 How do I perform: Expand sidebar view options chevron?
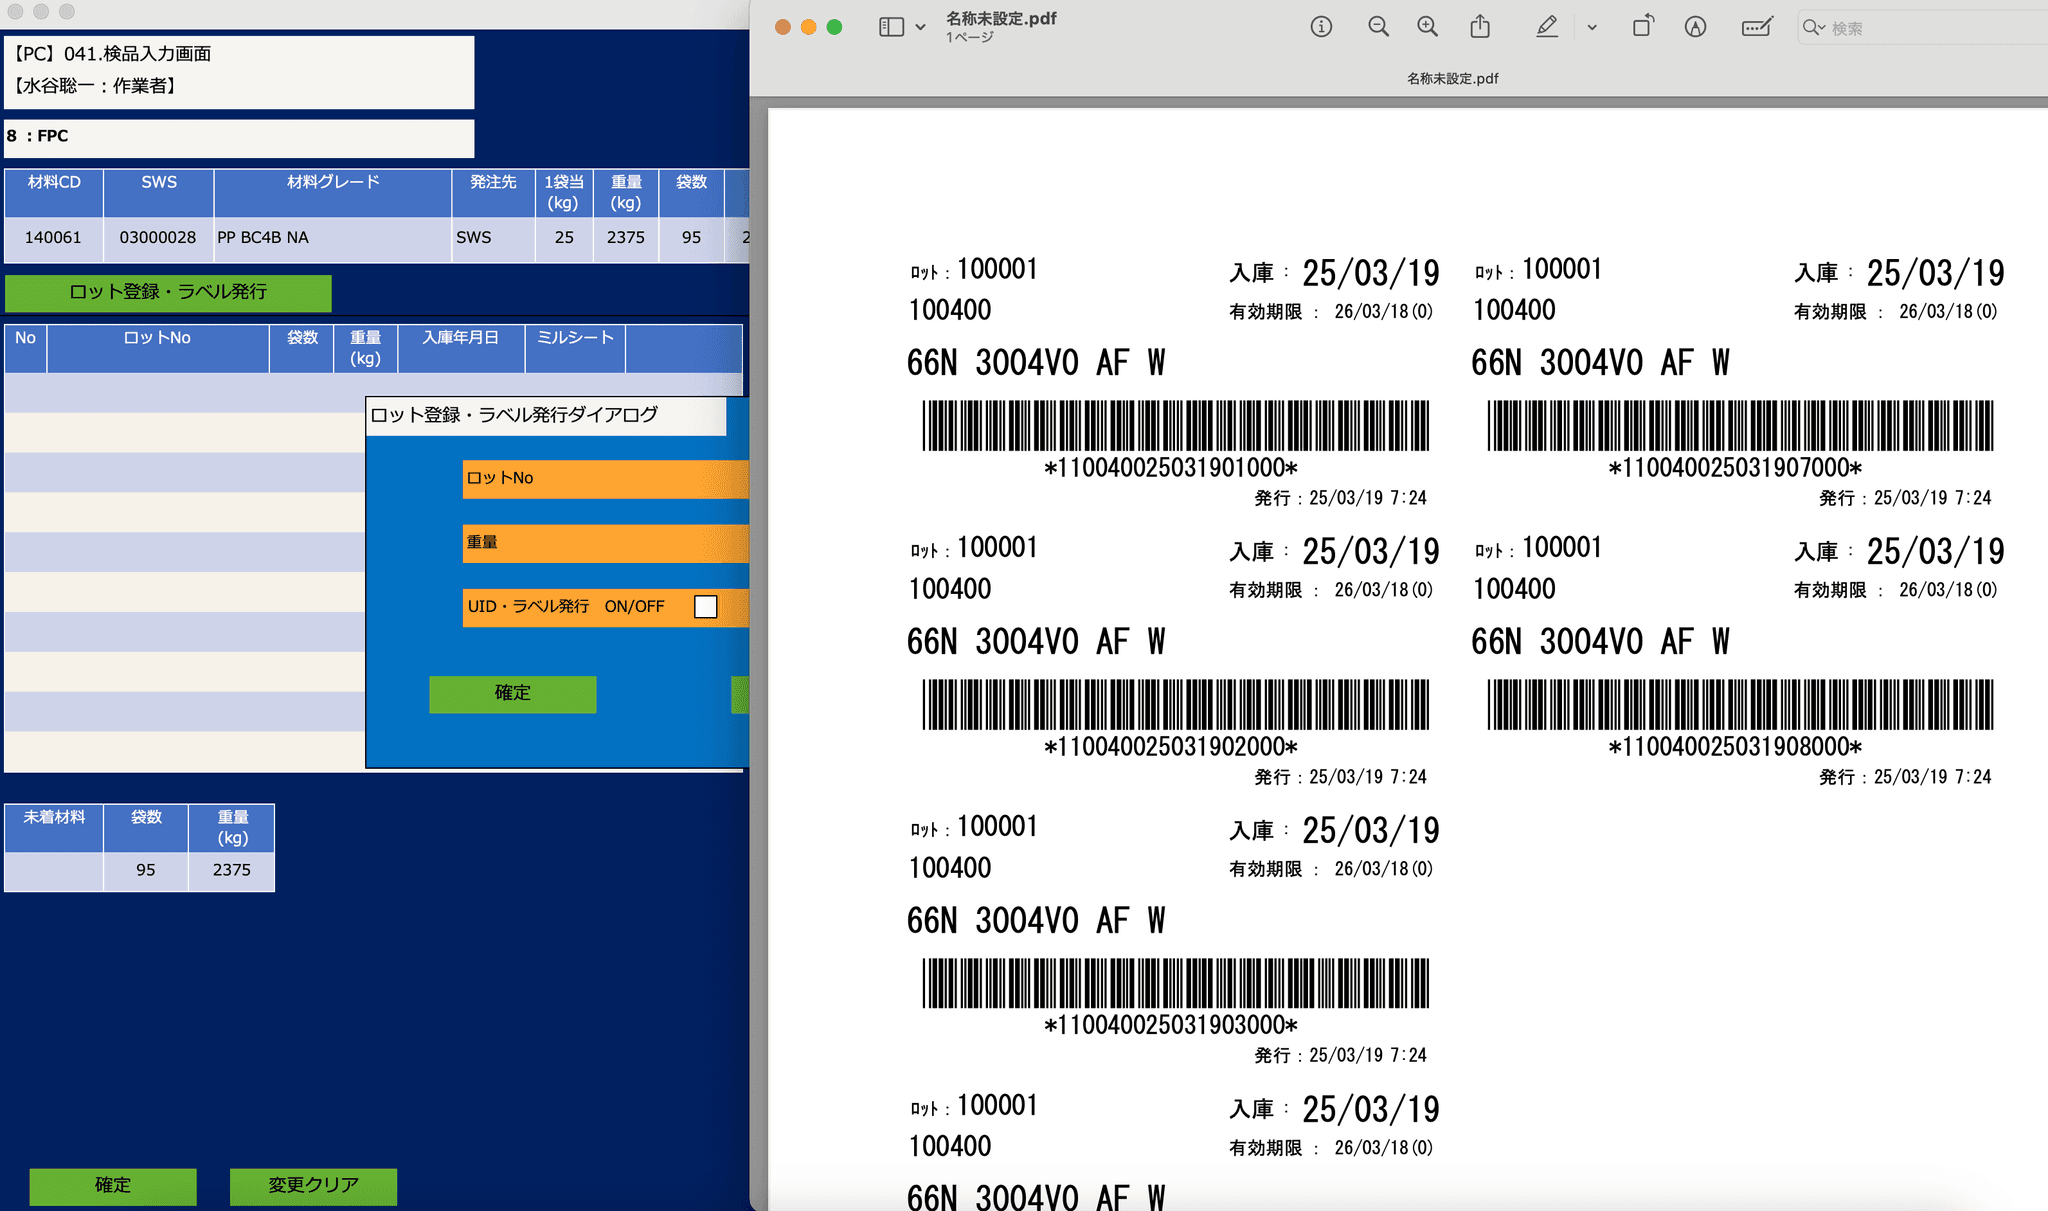920,28
